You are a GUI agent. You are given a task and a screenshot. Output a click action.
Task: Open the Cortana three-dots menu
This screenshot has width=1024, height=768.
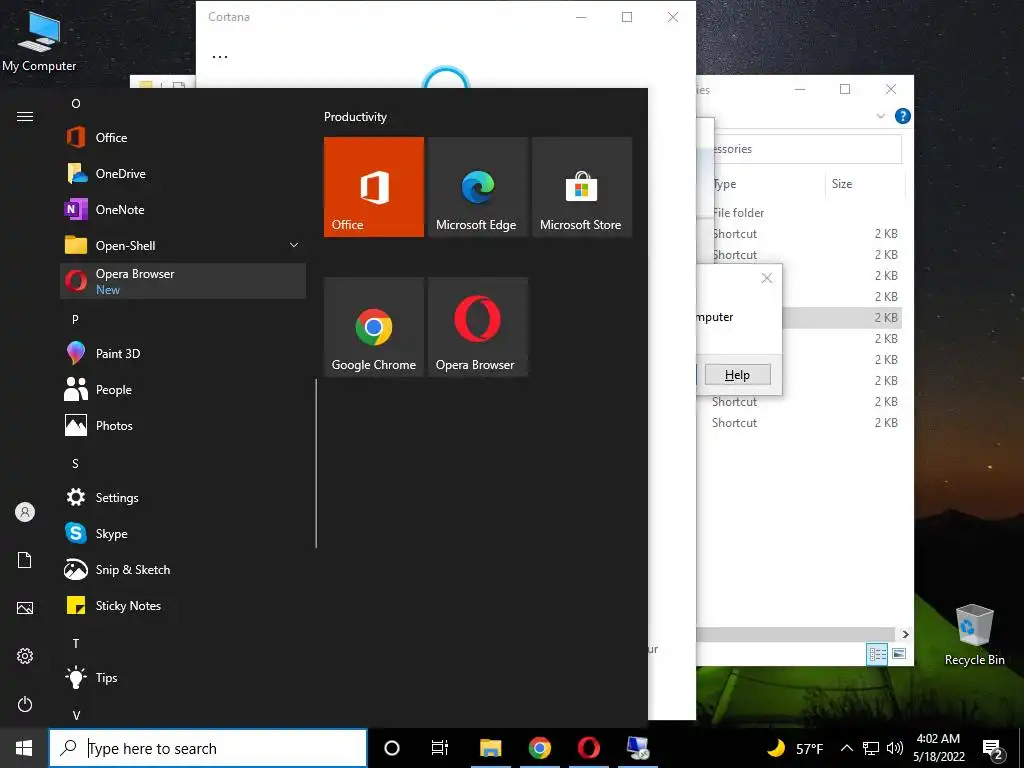click(x=220, y=56)
